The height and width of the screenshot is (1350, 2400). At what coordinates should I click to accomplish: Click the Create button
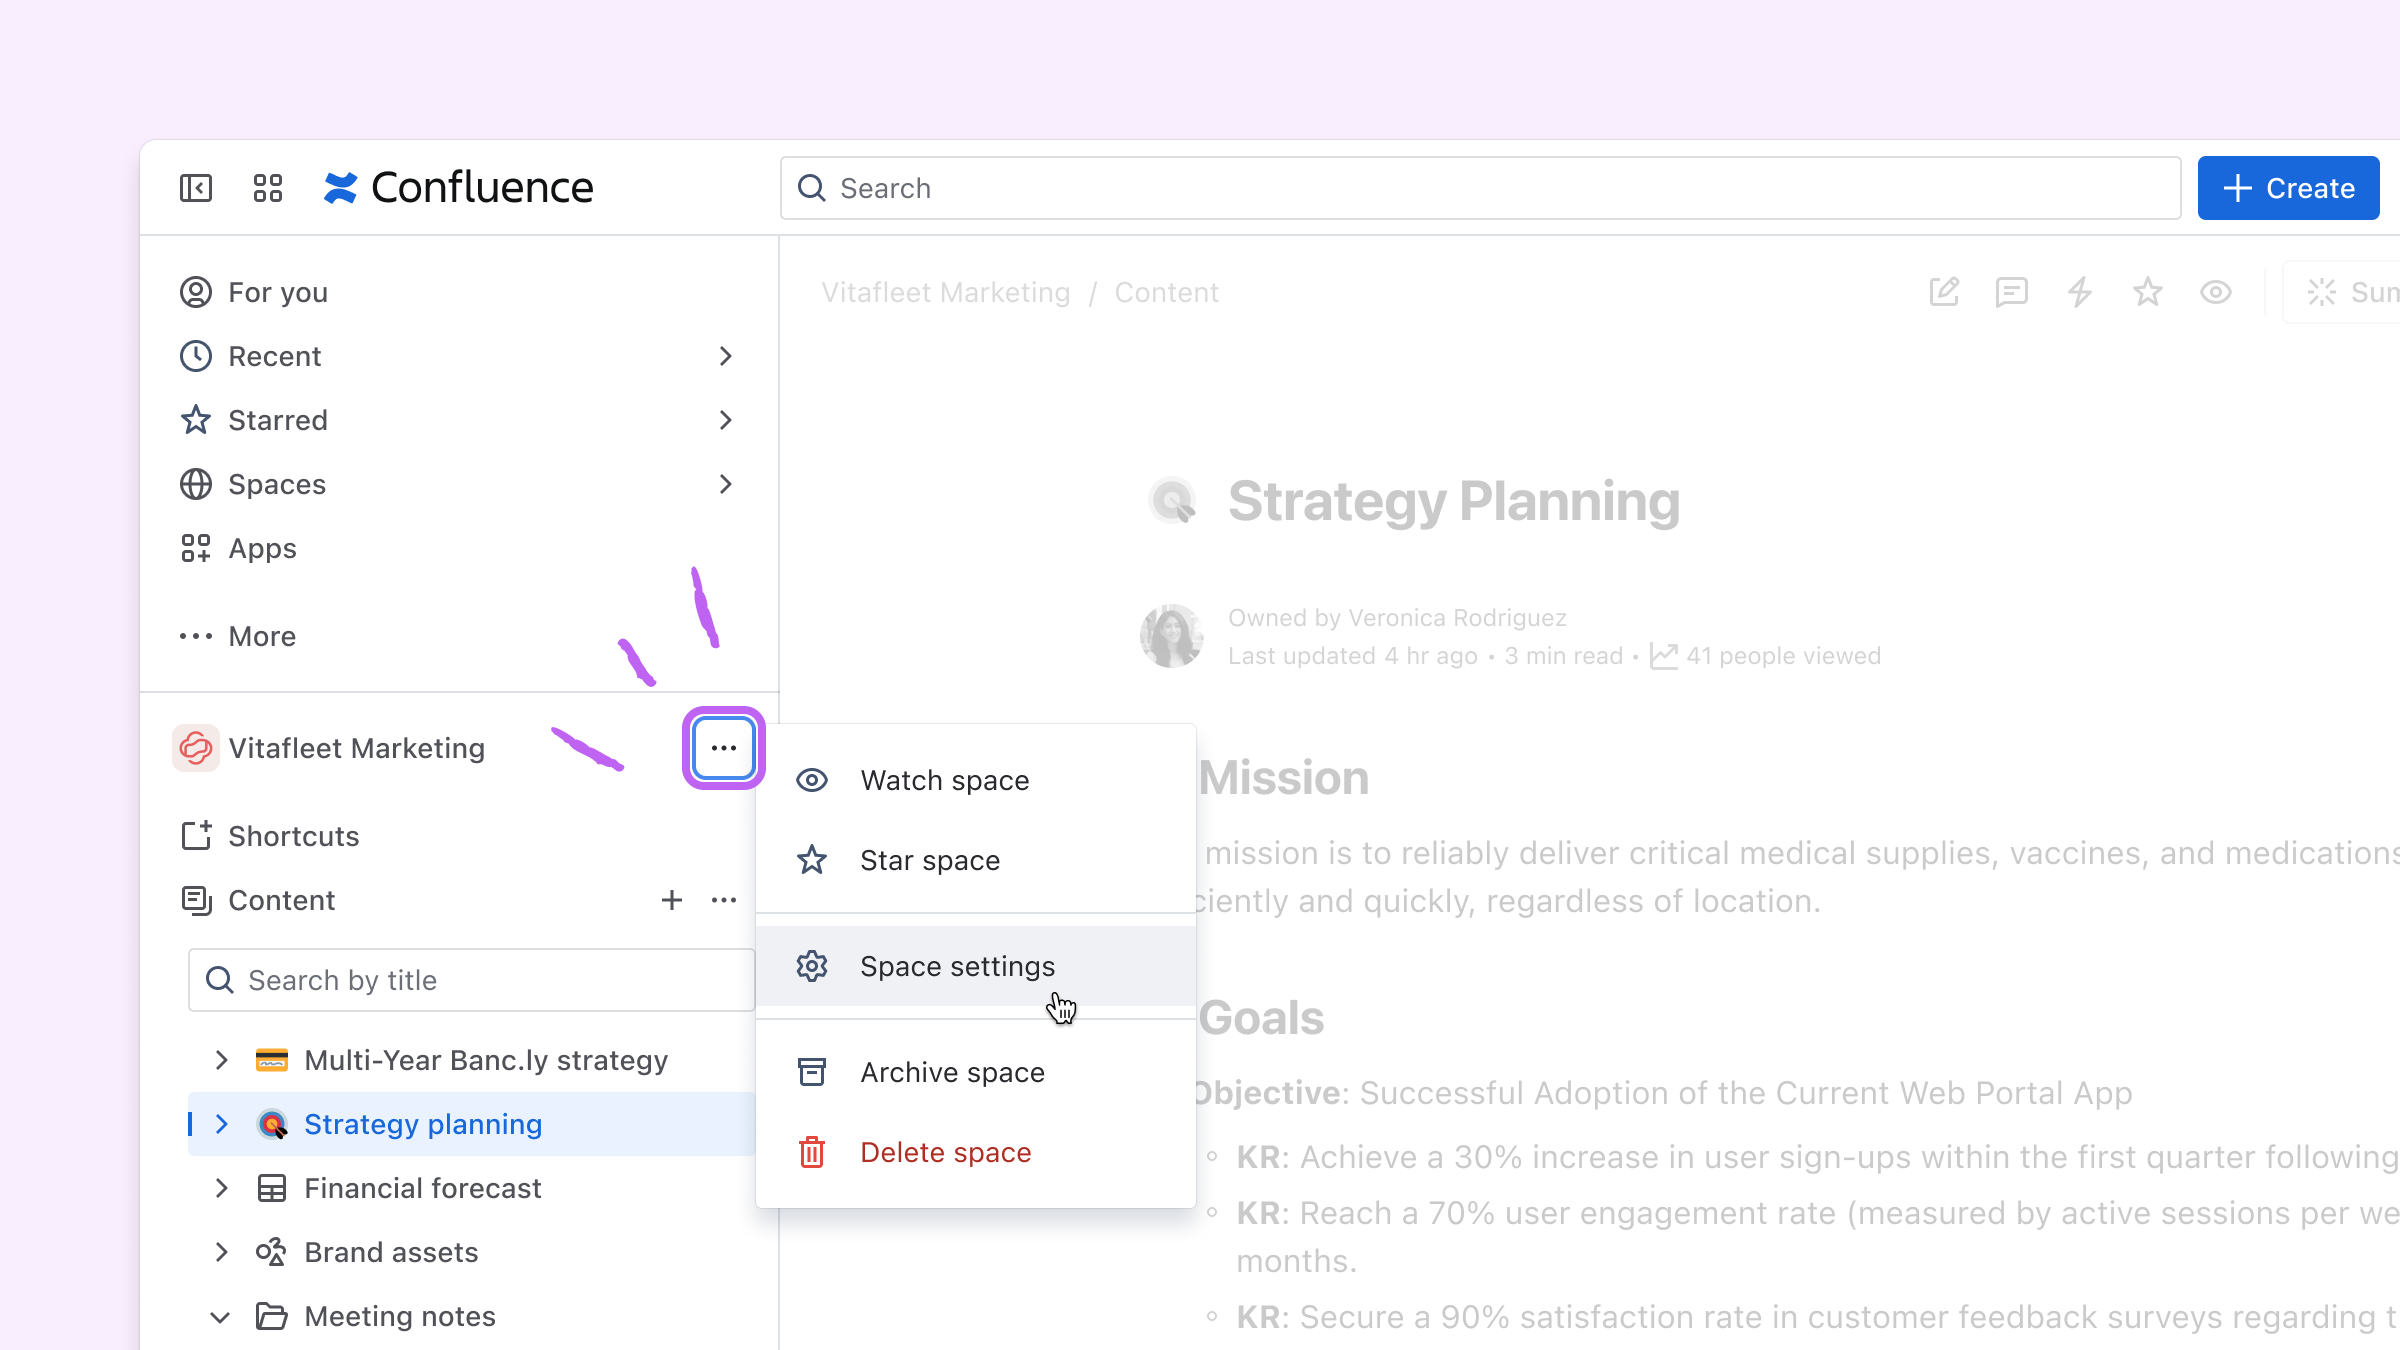click(x=2288, y=187)
